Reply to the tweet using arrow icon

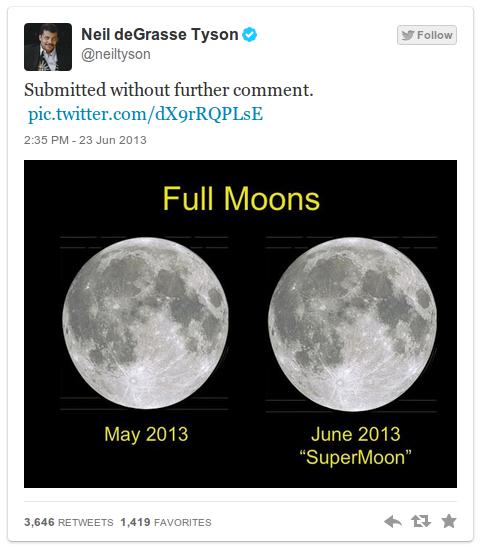(x=393, y=522)
